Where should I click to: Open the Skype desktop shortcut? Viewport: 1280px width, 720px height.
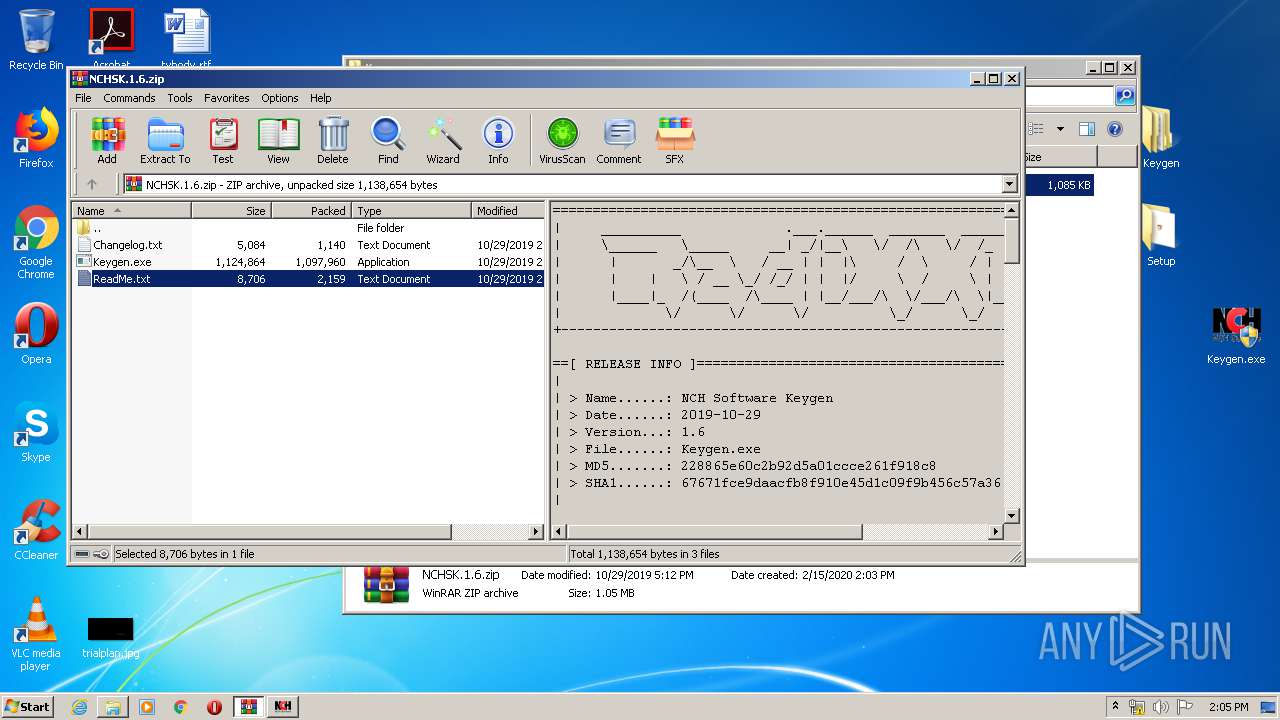pos(36,432)
